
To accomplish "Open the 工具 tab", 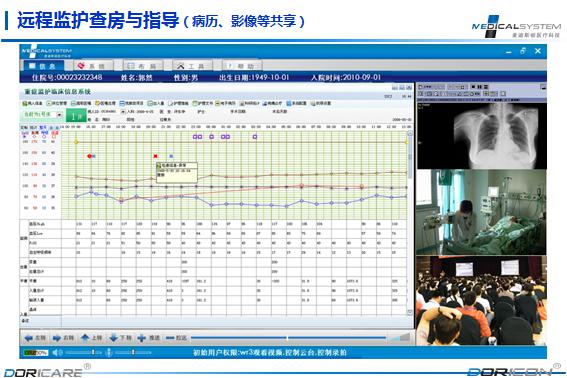I will [x=192, y=66].
